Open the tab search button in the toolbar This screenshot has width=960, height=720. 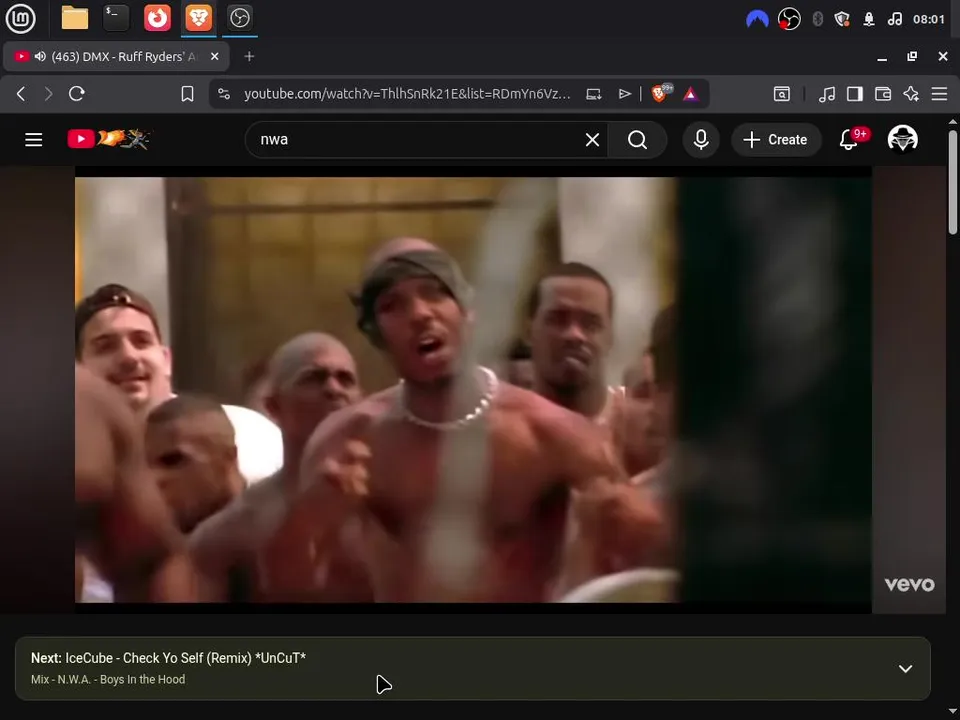click(782, 94)
